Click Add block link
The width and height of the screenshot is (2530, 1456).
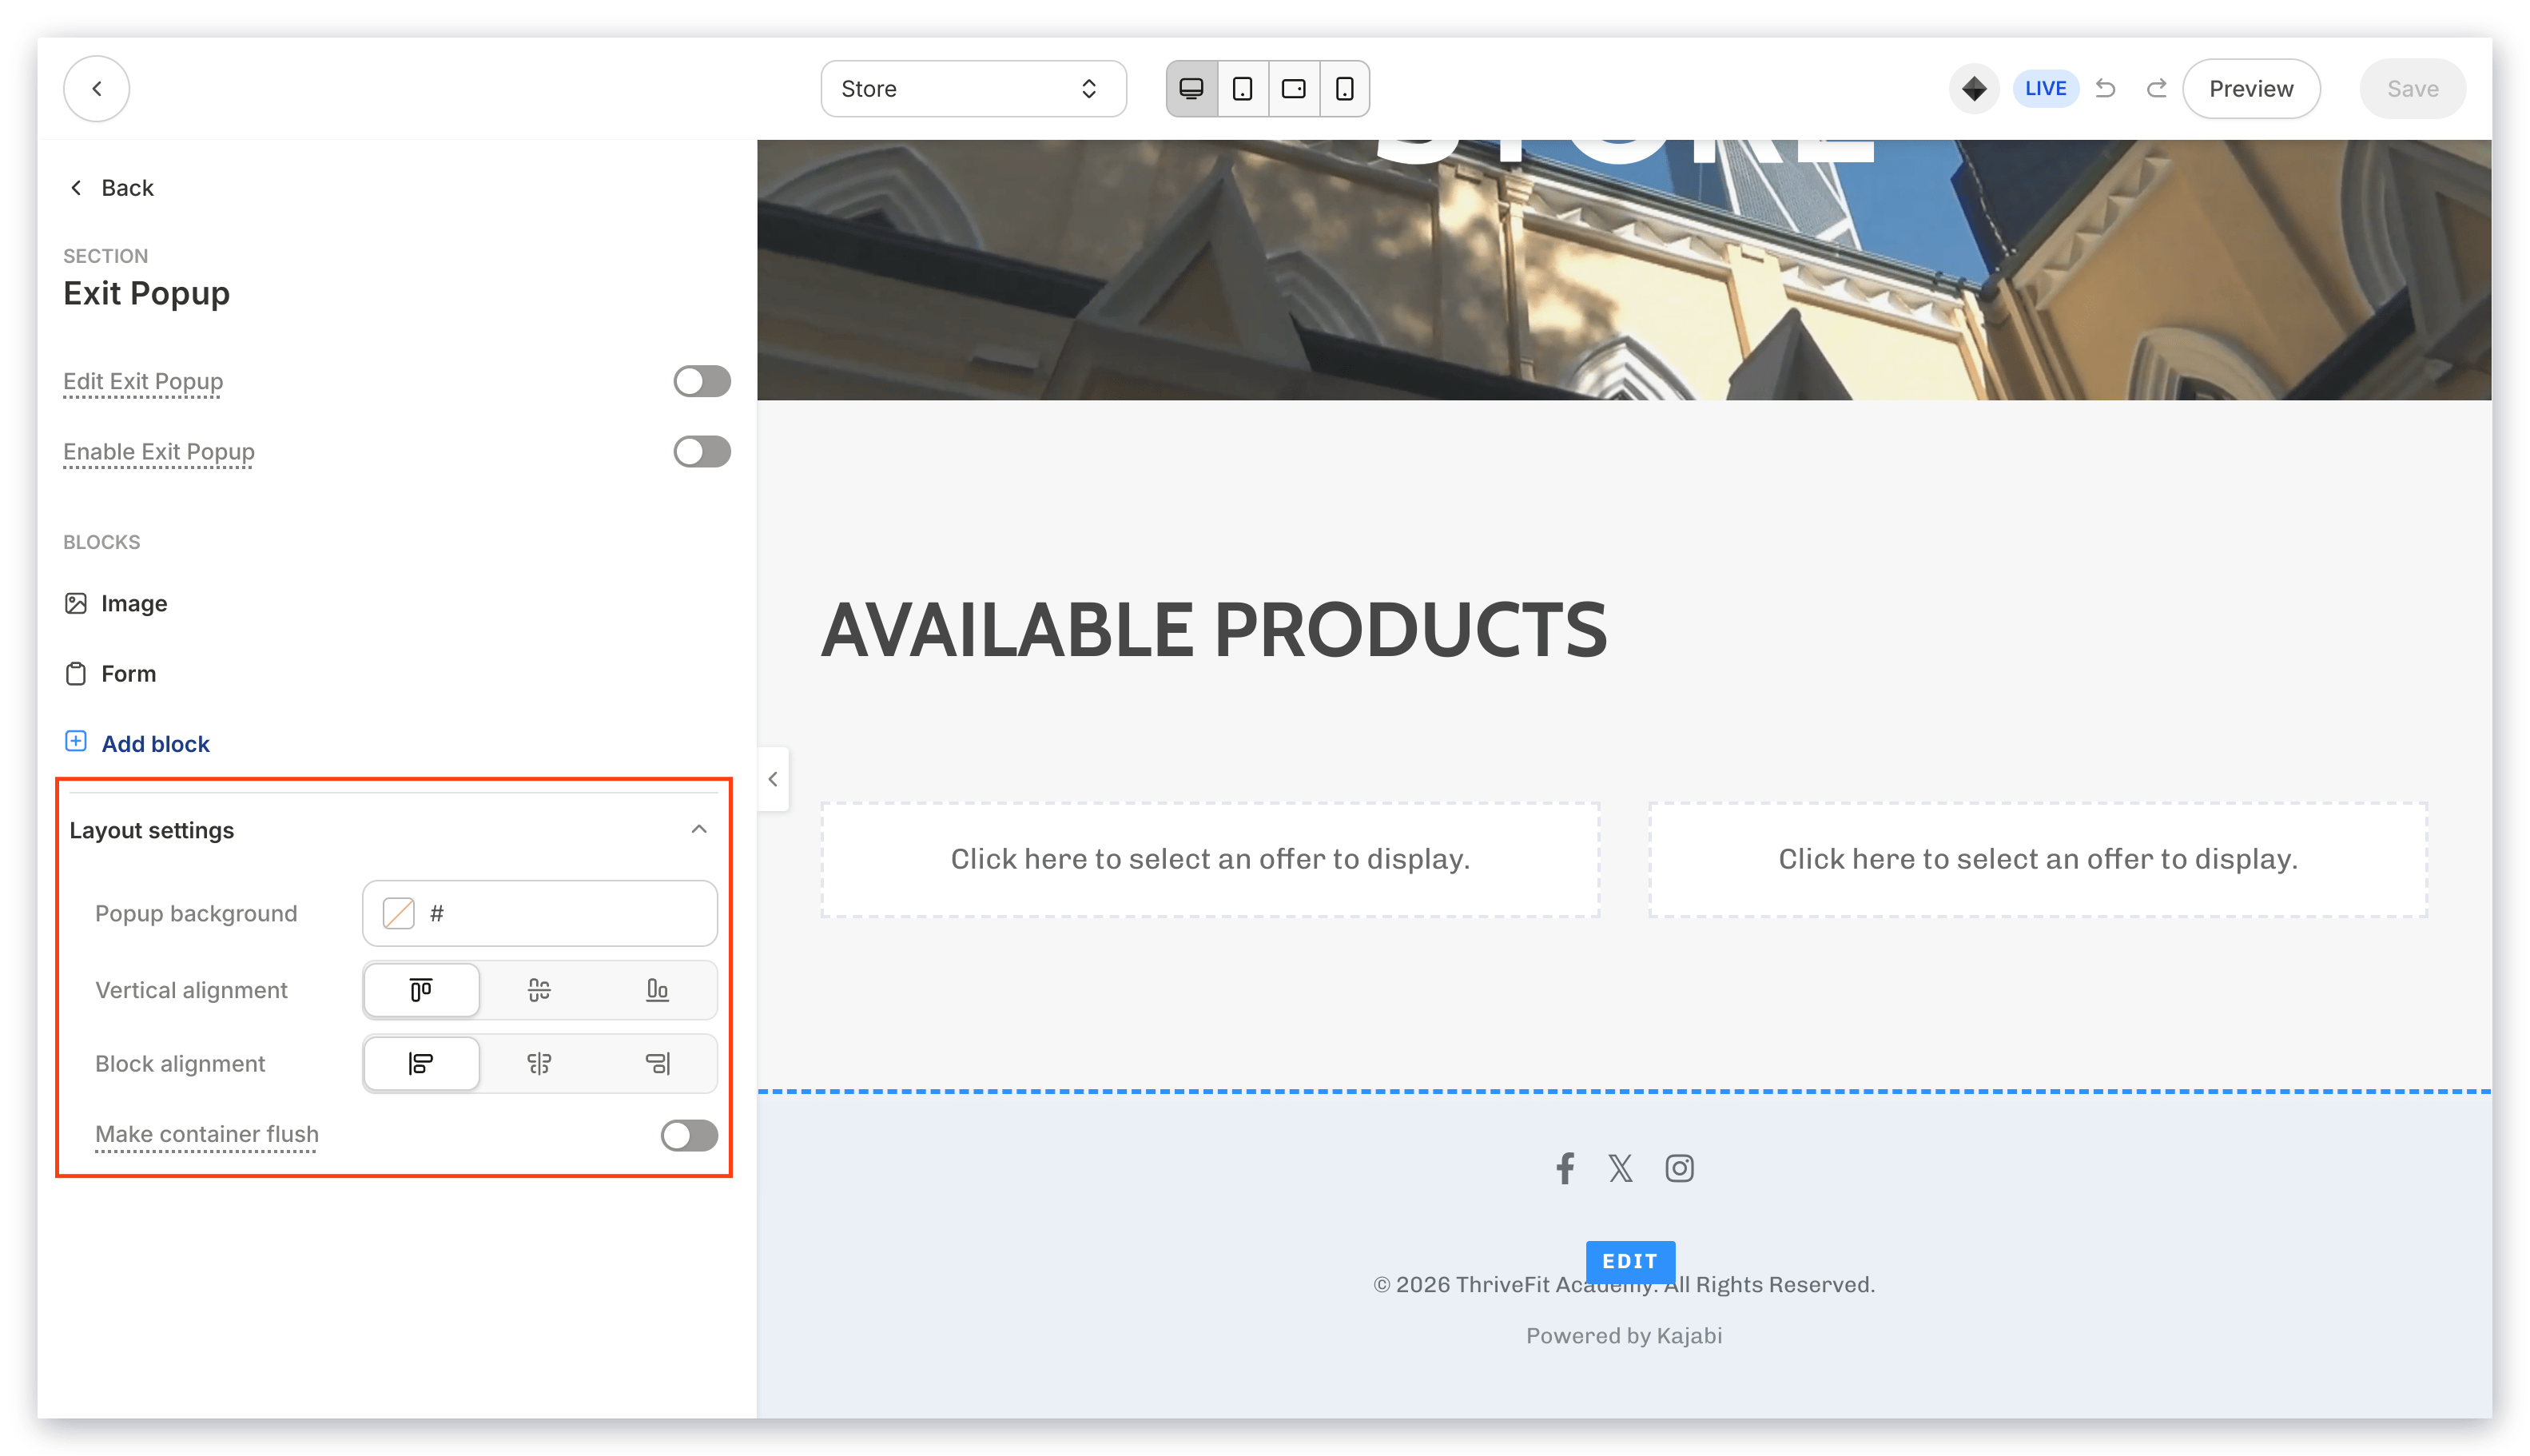click(x=155, y=743)
